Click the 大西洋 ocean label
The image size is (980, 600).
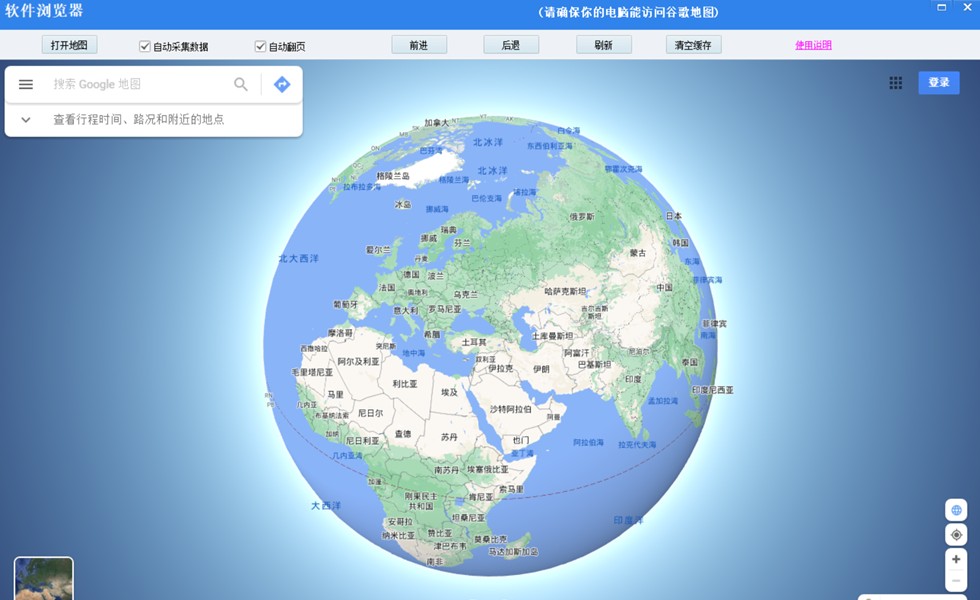326,505
